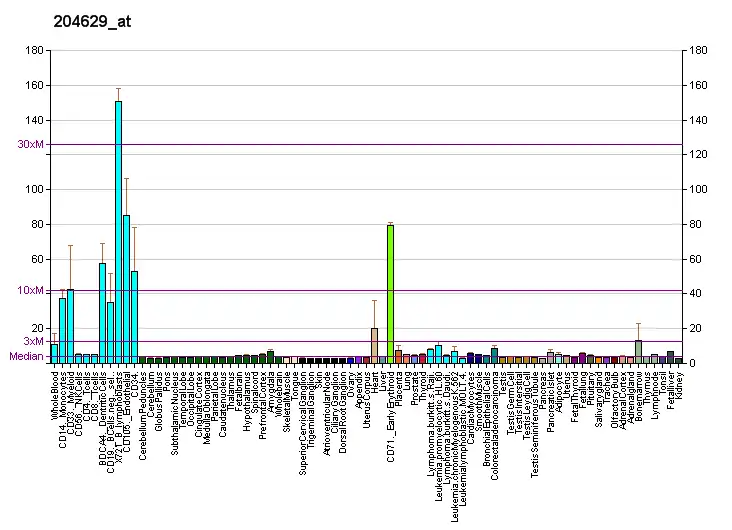Click the gray Bonemarrow bar
732x530 pixels.
pyautogui.click(x=638, y=350)
